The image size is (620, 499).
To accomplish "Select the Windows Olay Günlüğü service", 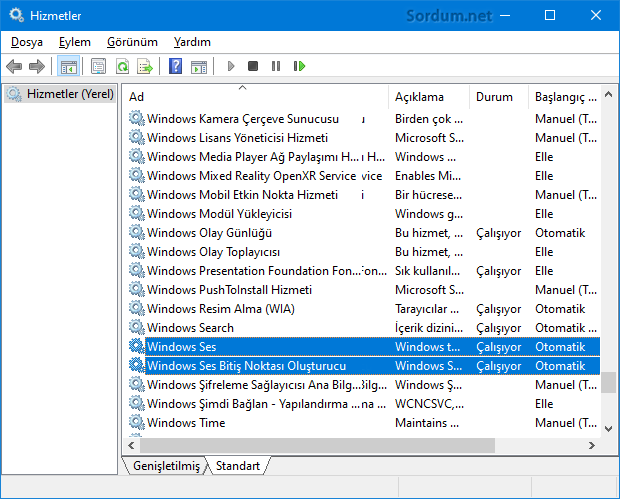I will pos(363,232).
